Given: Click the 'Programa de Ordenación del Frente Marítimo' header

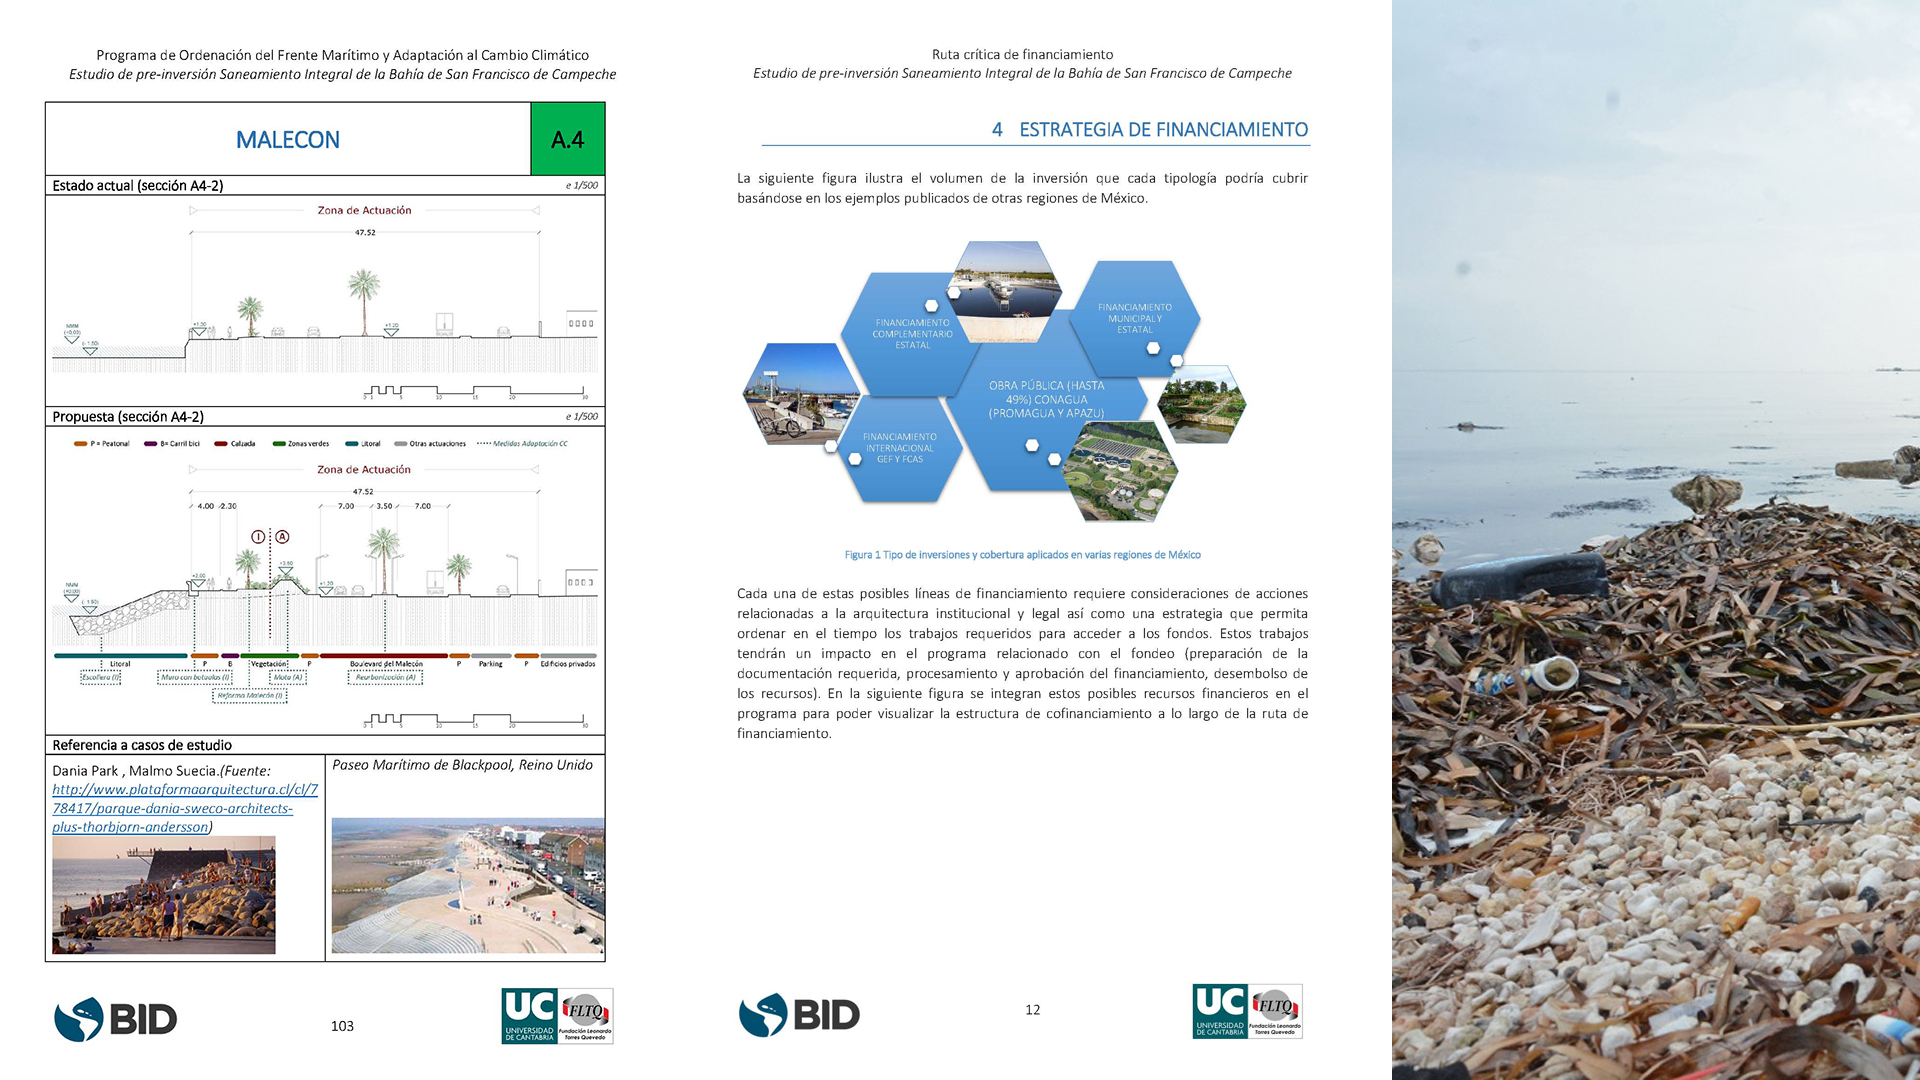Looking at the screenshot, I should (x=342, y=56).
